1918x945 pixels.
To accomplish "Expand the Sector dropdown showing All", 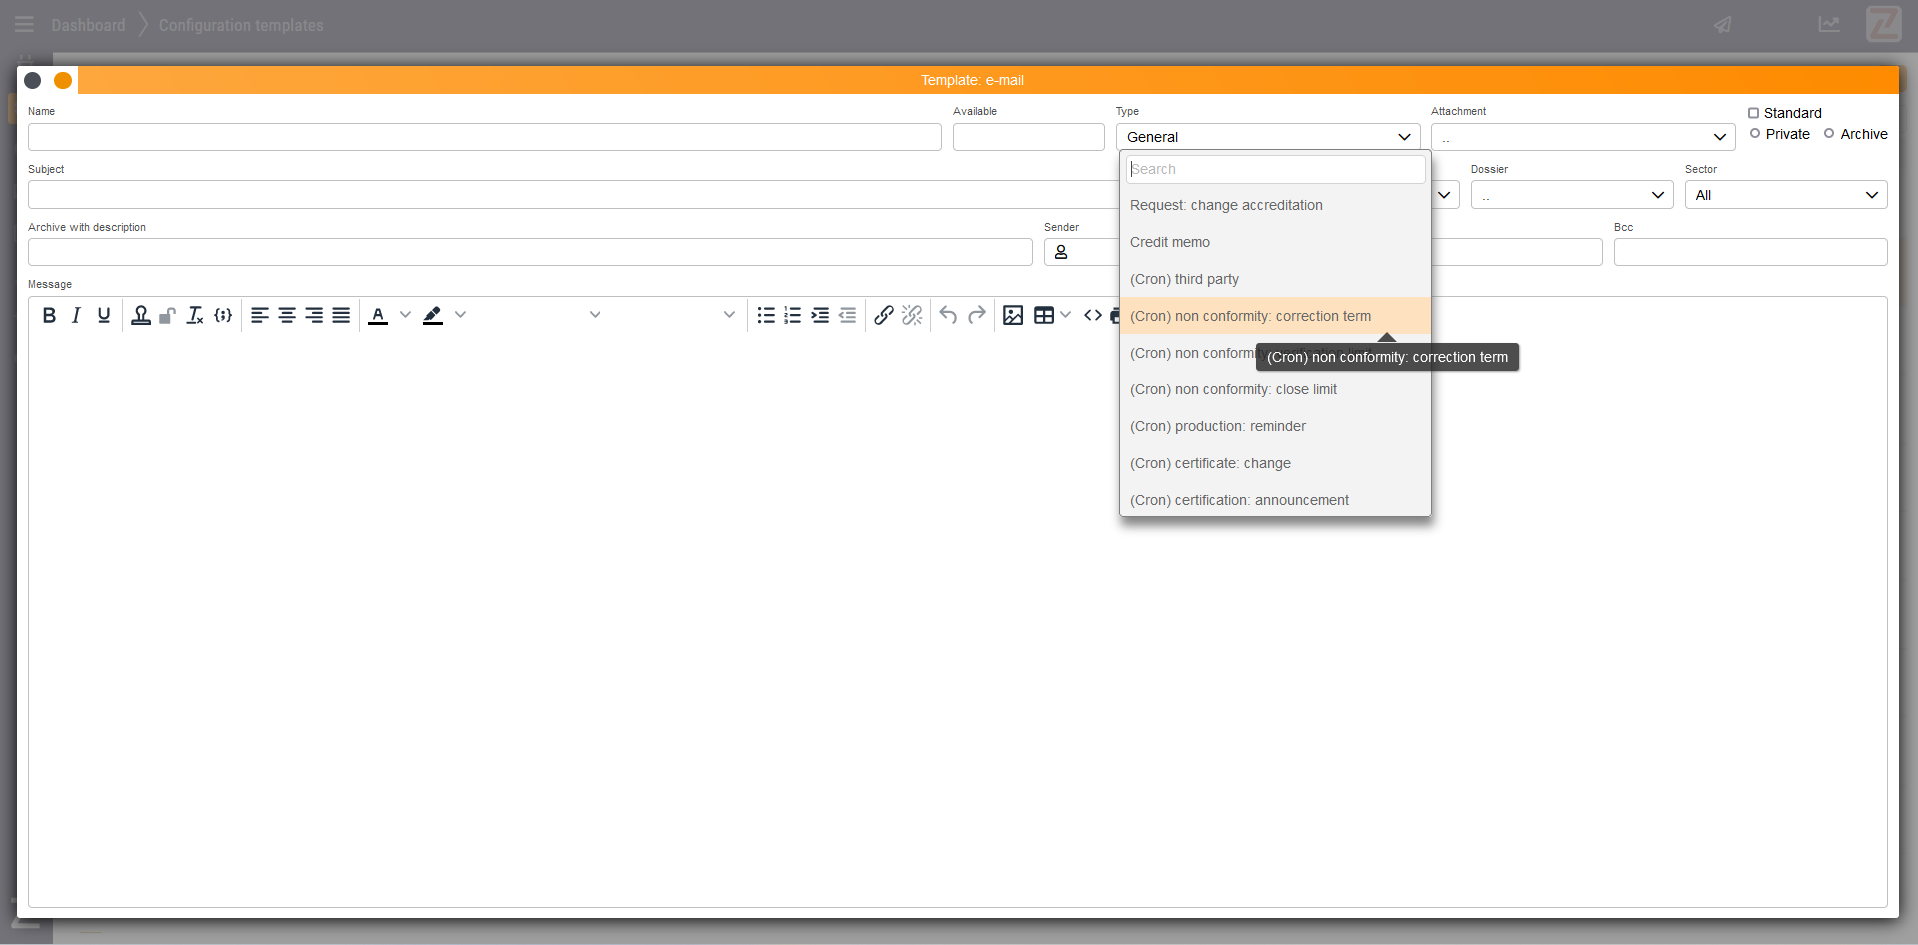I will [x=1785, y=195].
